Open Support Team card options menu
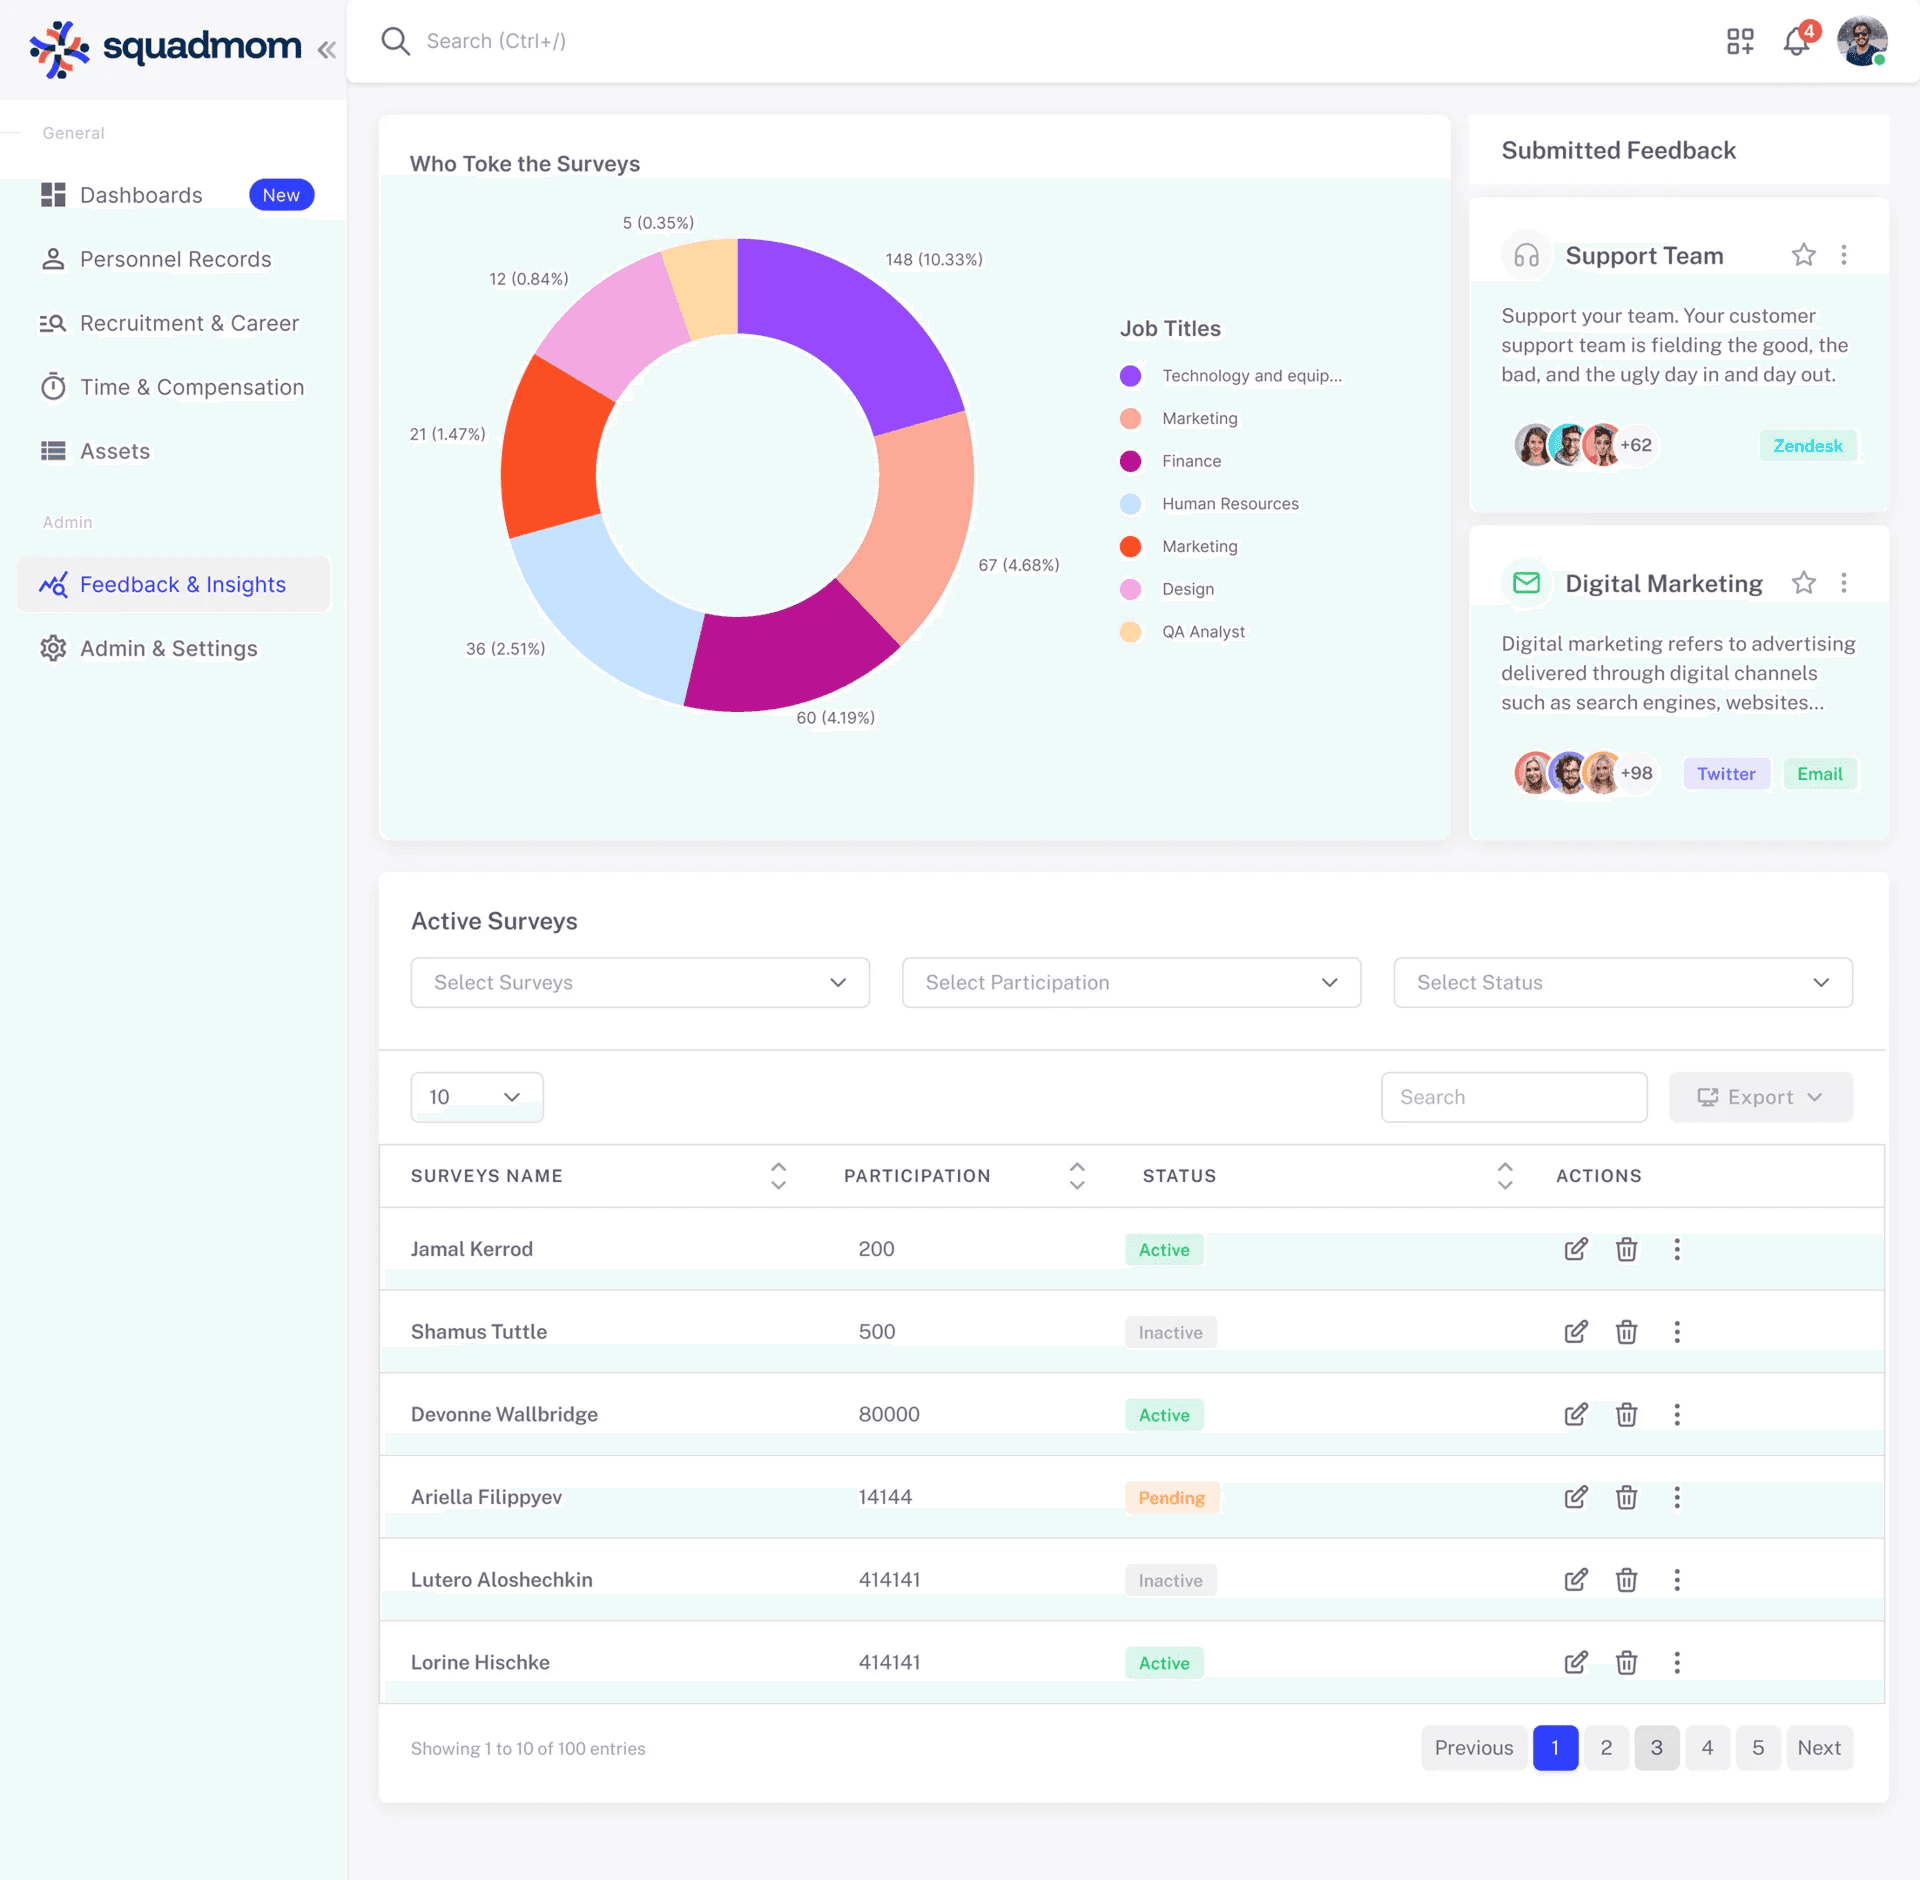Image resolution: width=1920 pixels, height=1880 pixels. coord(1844,255)
